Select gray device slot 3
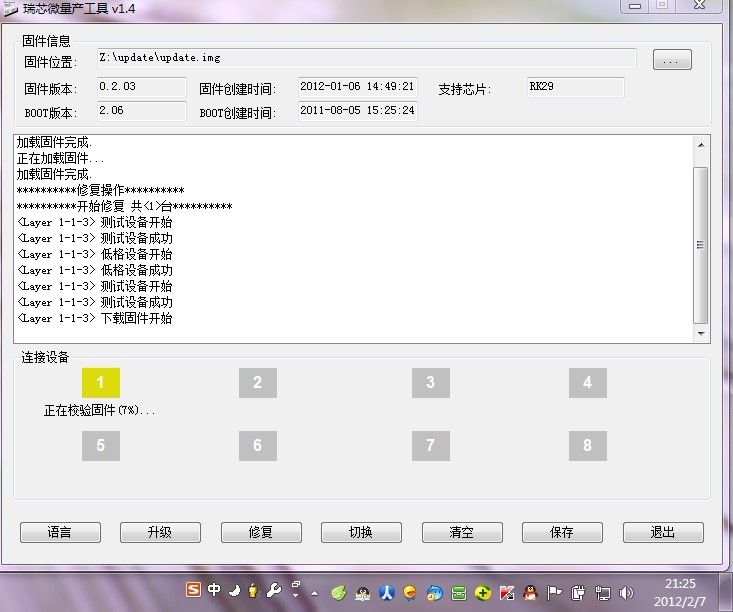733x612 pixels. [431, 382]
